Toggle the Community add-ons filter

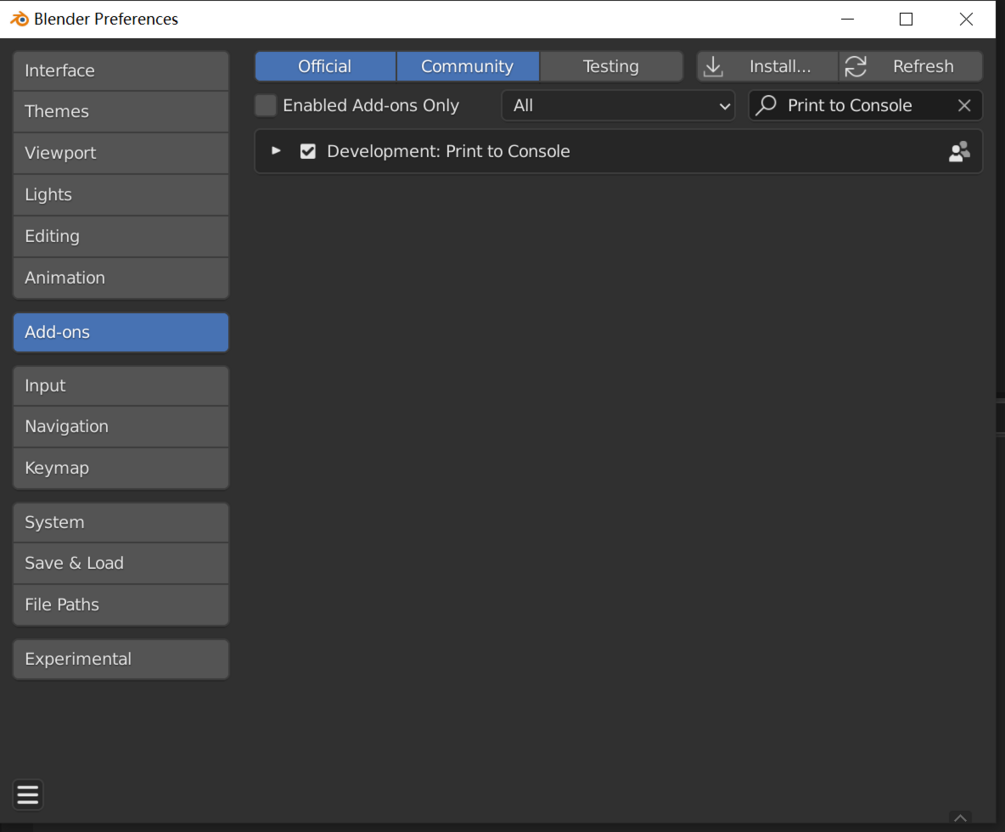(x=467, y=66)
